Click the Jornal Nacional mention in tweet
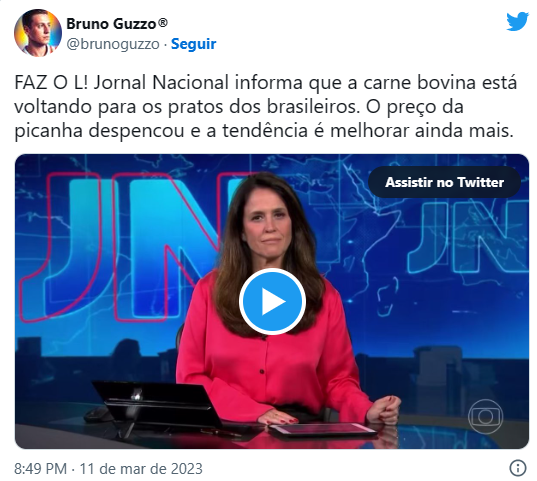 (161, 83)
